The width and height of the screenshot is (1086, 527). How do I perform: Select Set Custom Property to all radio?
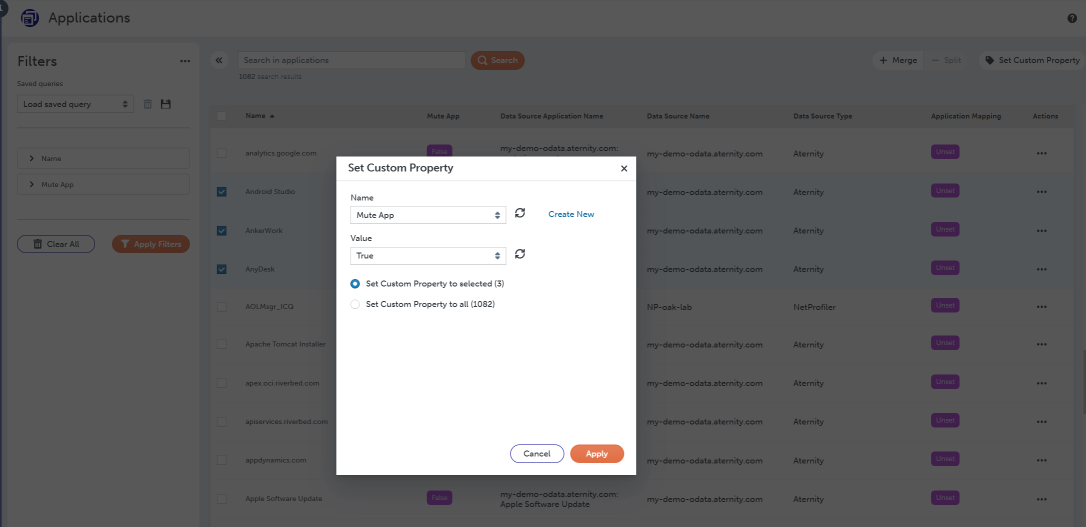[x=355, y=304]
